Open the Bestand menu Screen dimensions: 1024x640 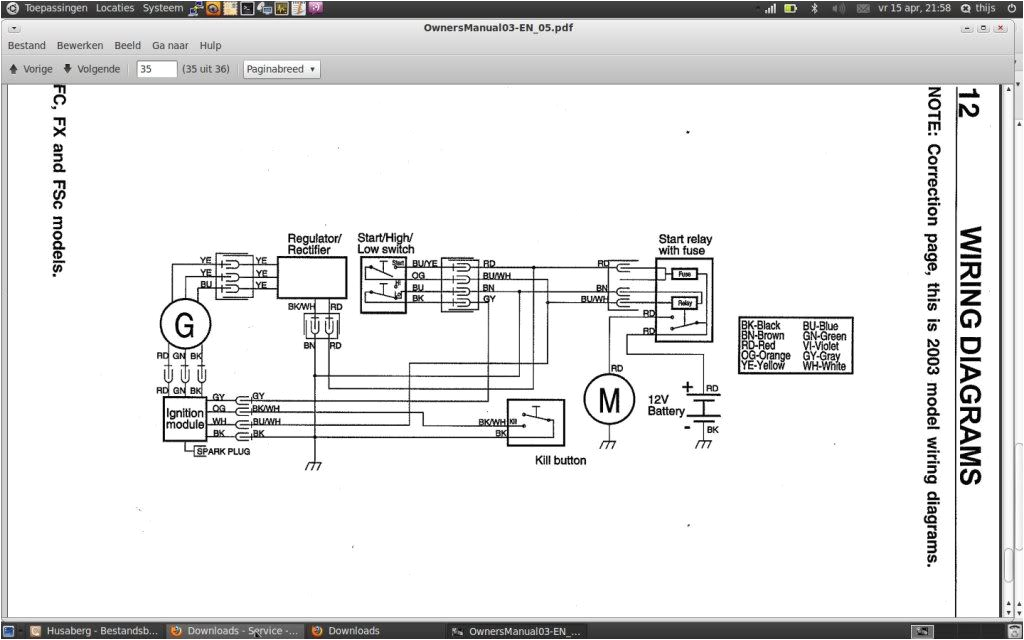pos(26,45)
